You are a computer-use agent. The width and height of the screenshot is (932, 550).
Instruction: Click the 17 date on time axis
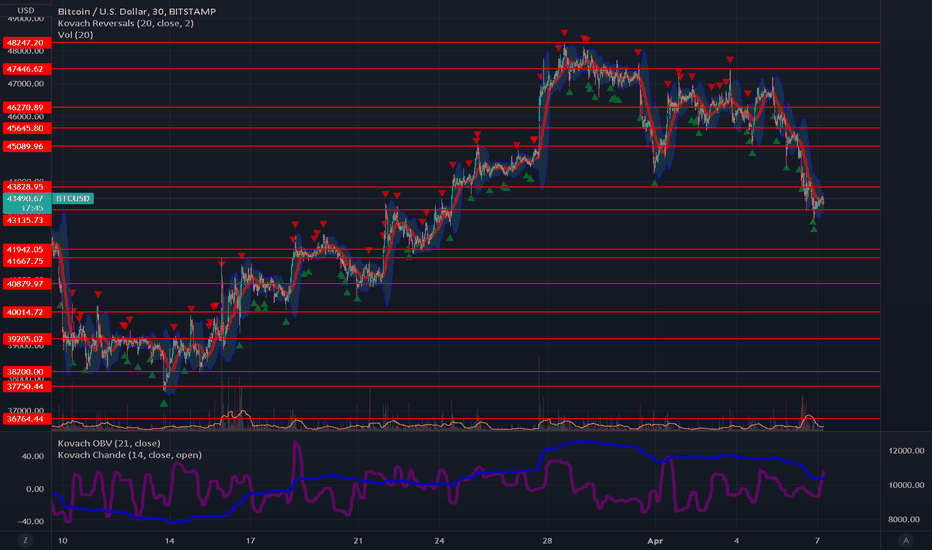point(250,540)
